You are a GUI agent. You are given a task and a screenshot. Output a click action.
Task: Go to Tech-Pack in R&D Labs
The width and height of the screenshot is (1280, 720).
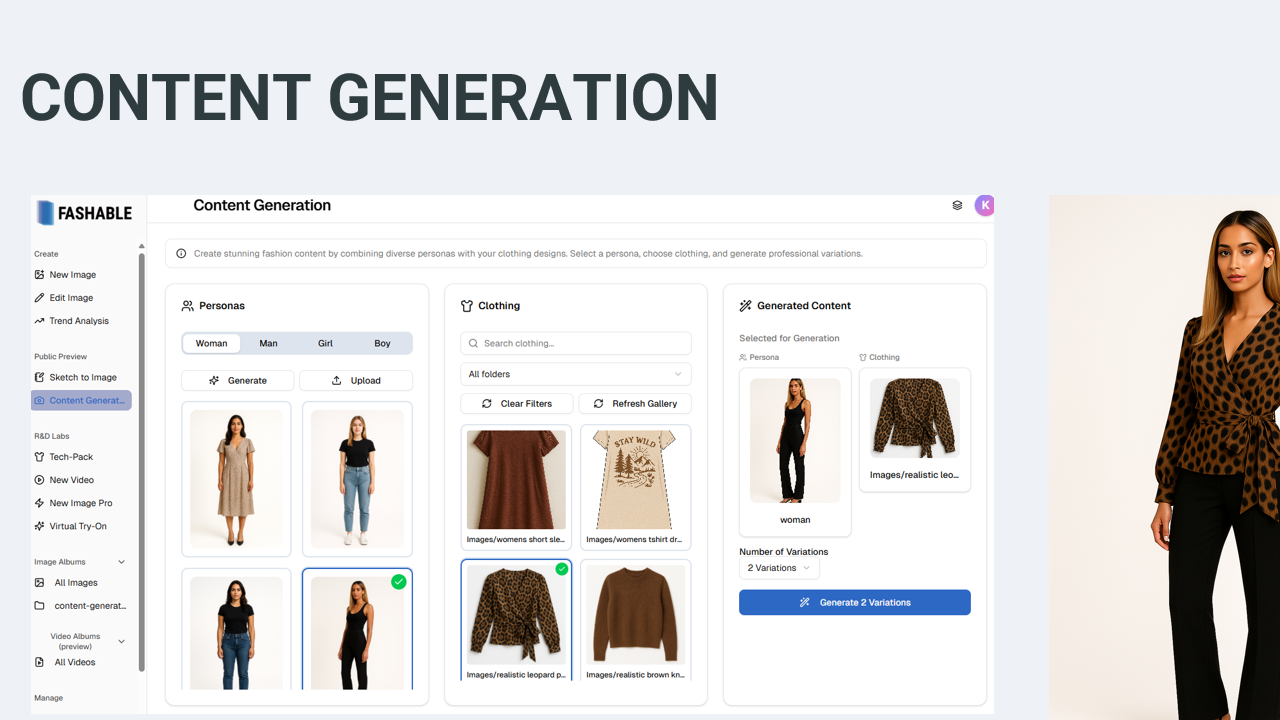click(x=71, y=457)
